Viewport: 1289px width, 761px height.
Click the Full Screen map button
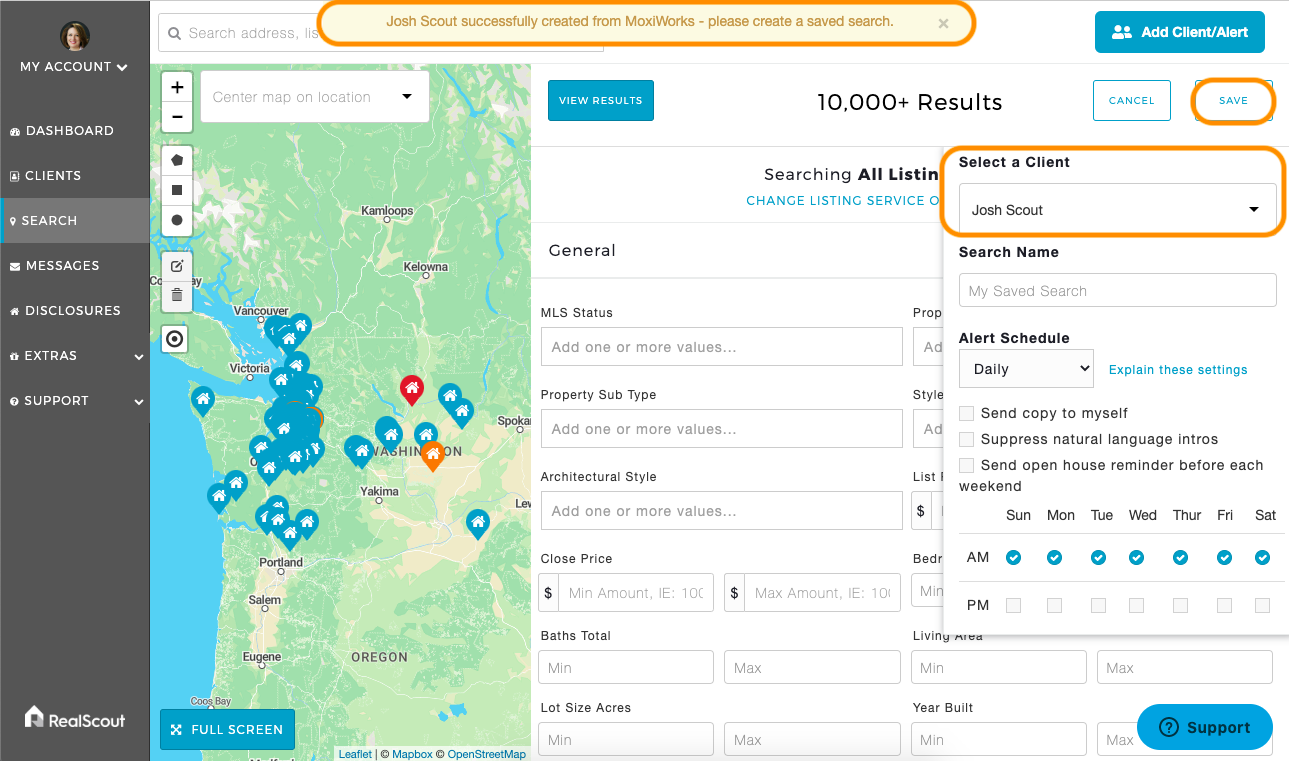227,729
